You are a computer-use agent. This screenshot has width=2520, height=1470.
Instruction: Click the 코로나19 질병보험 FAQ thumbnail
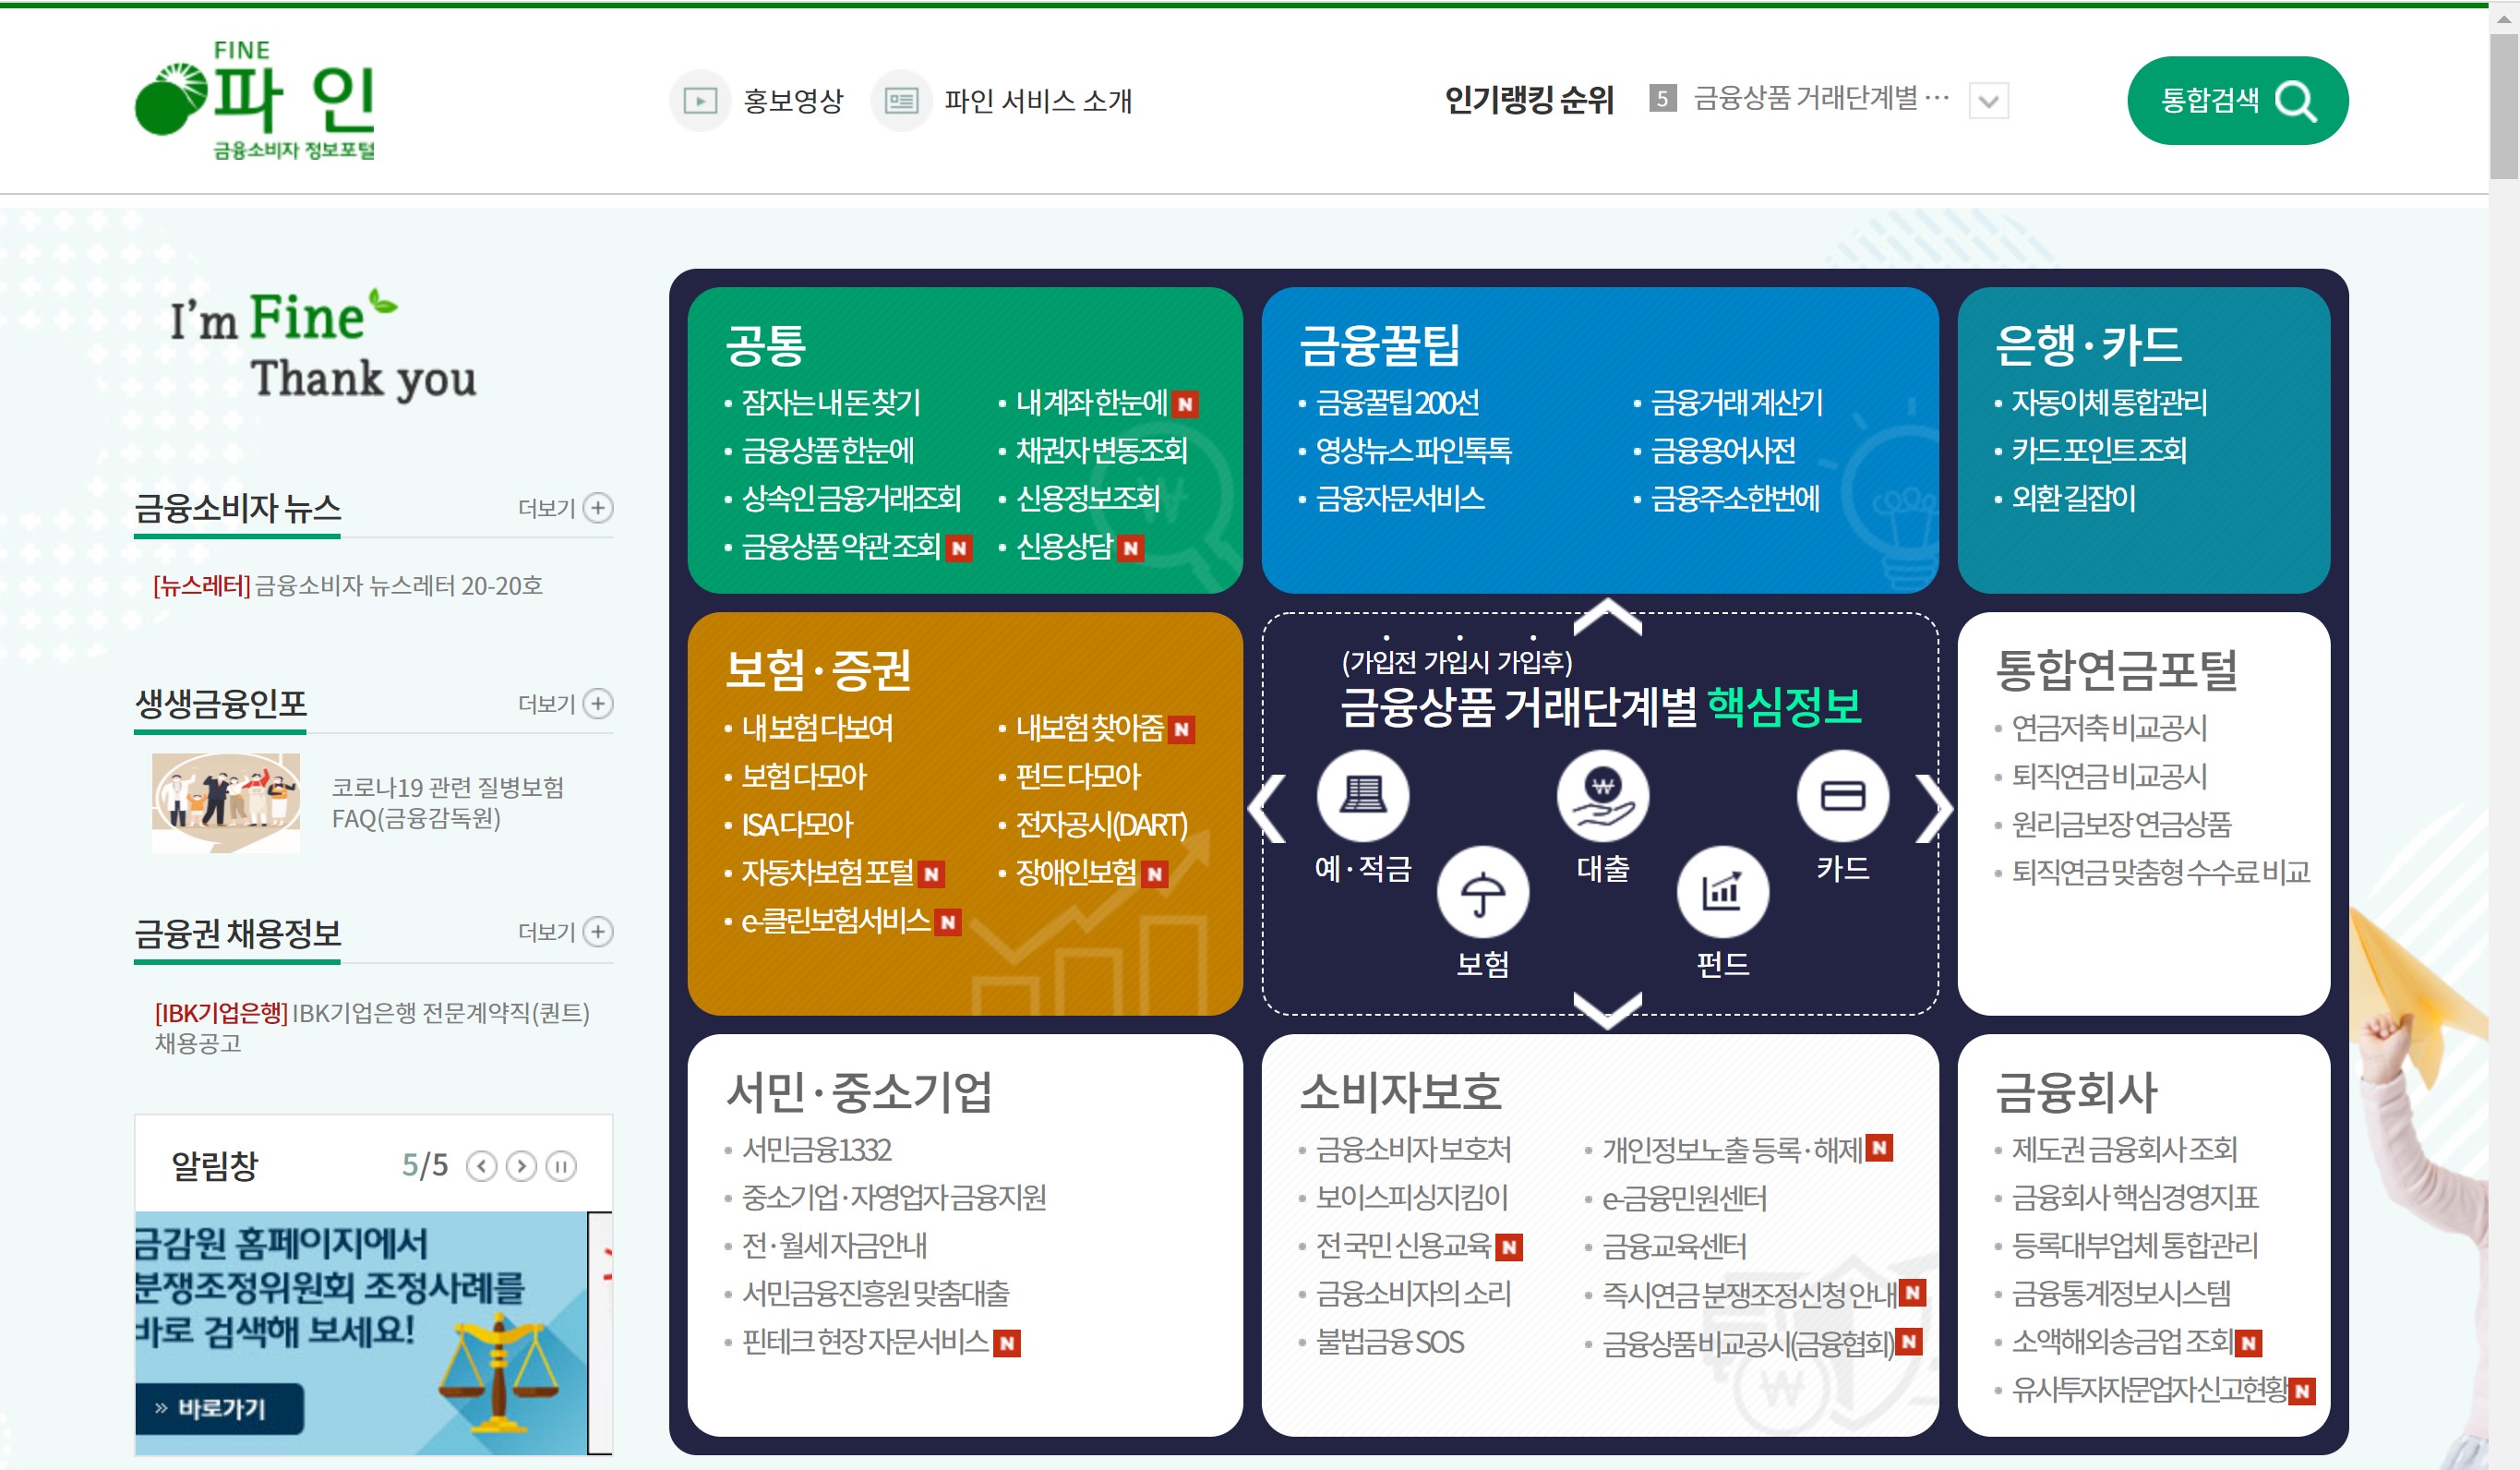pyautogui.click(x=226, y=803)
